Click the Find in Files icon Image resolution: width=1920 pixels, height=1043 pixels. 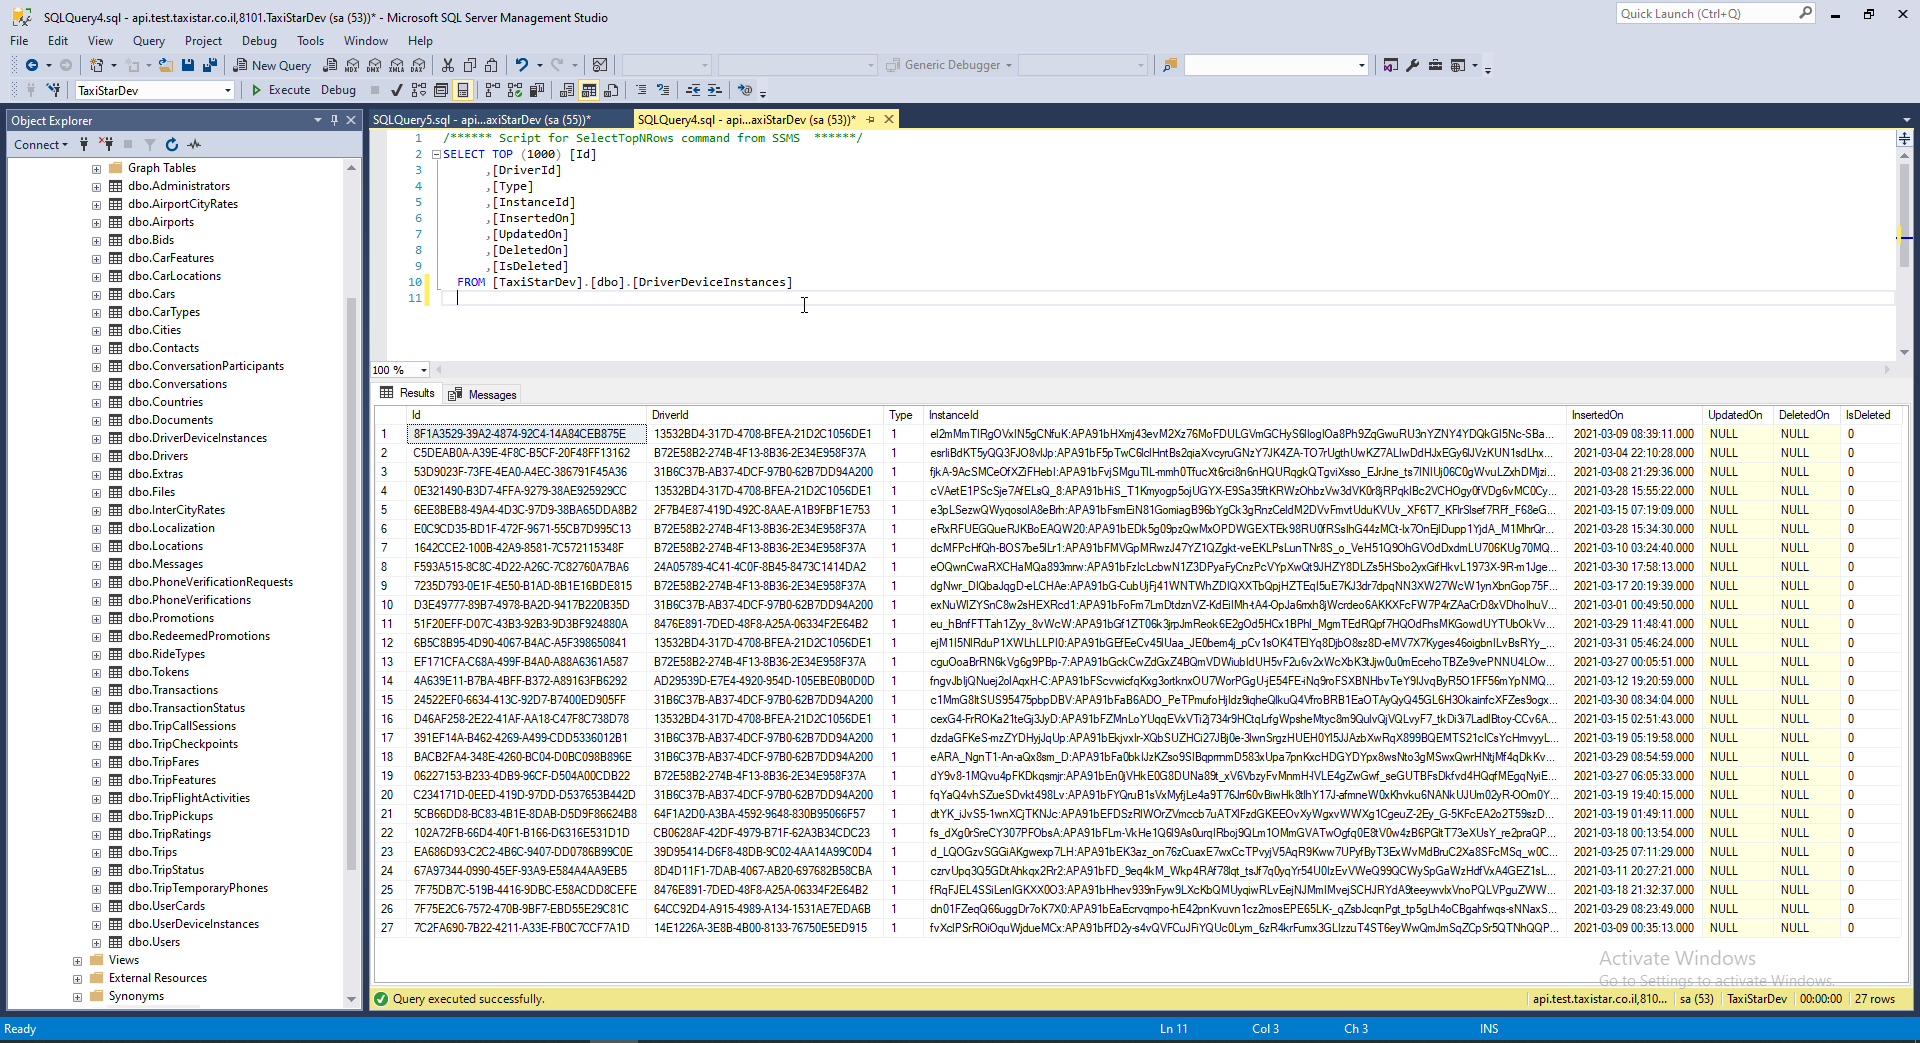(x=1169, y=65)
